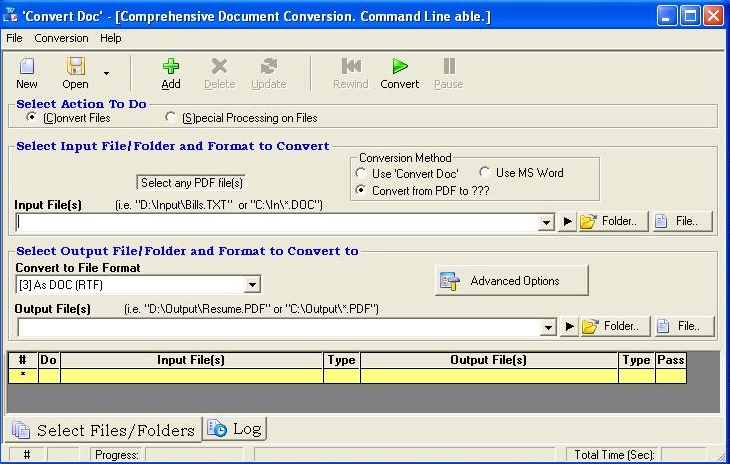Expand the Output File(s) dropdown arrow
Image resolution: width=730 pixels, height=464 pixels.
(548, 327)
